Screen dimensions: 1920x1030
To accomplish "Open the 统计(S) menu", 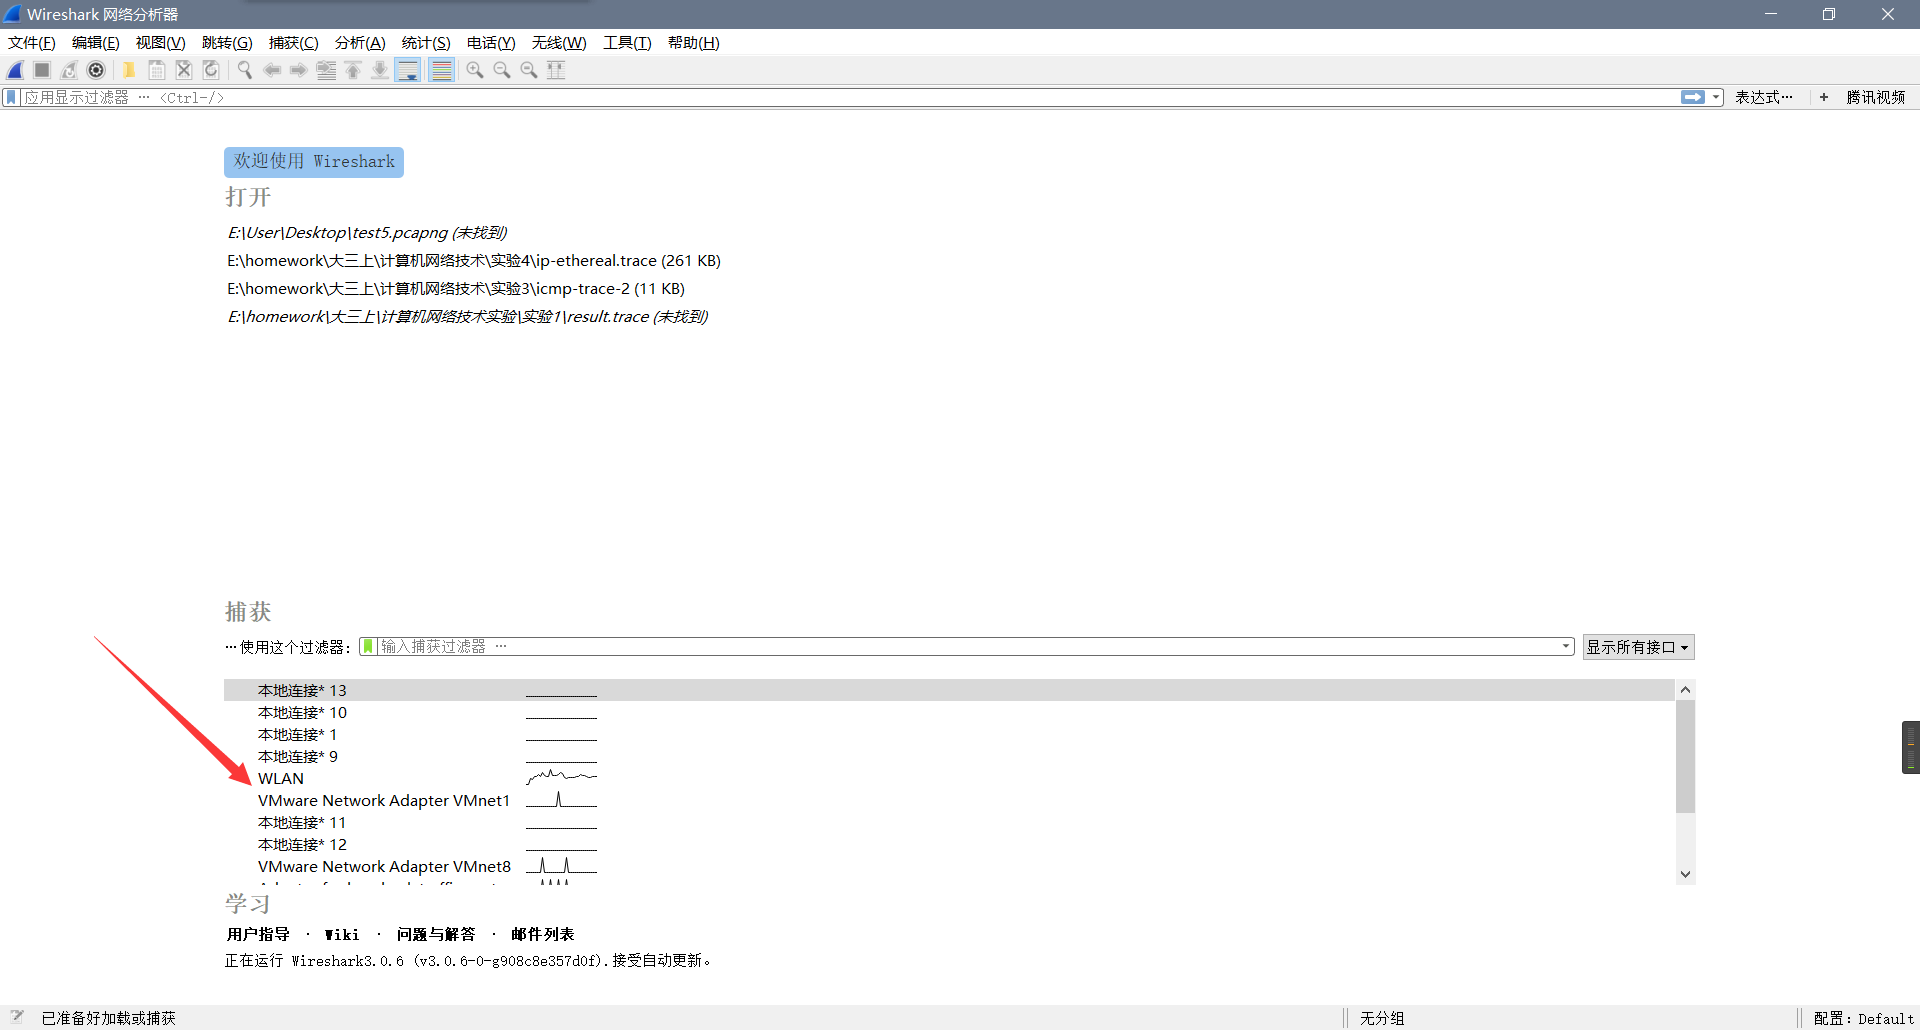I will 426,43.
